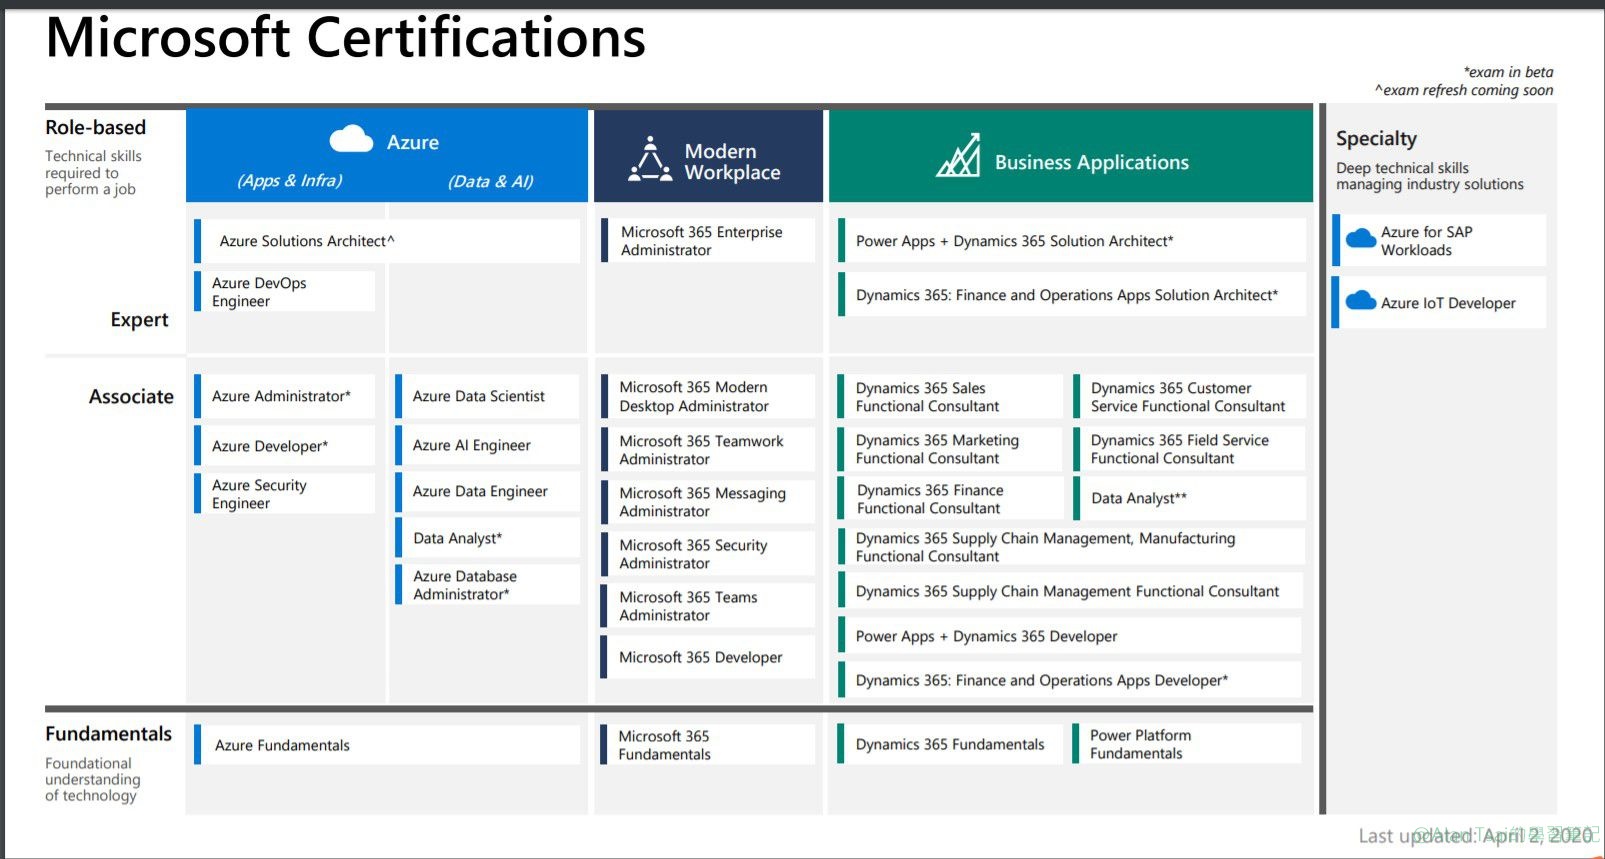Choose "Dynamics 365 Finance Functional Consultant"
The width and height of the screenshot is (1605, 859).
point(950,499)
